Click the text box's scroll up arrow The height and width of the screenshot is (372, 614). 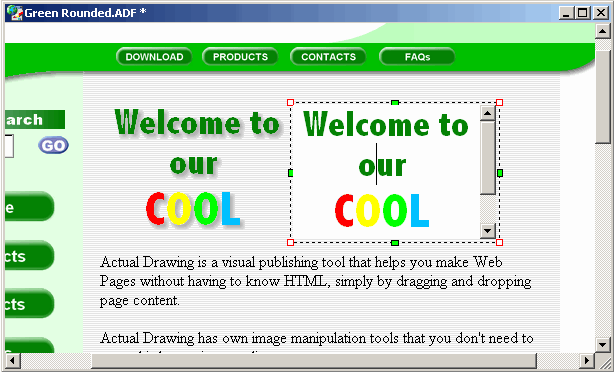[488, 114]
